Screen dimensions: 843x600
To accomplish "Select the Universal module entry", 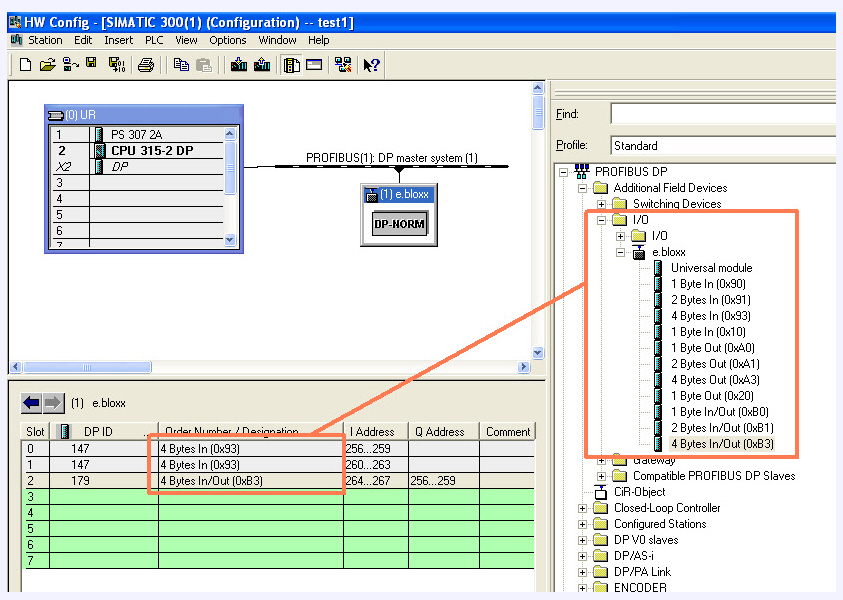I will click(711, 267).
